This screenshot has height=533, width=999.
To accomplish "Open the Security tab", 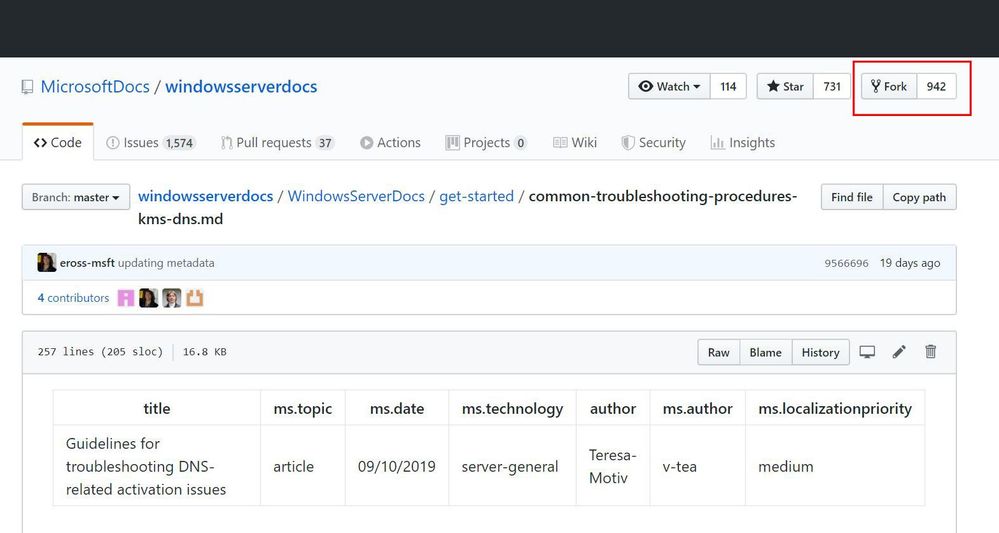I will coord(654,143).
